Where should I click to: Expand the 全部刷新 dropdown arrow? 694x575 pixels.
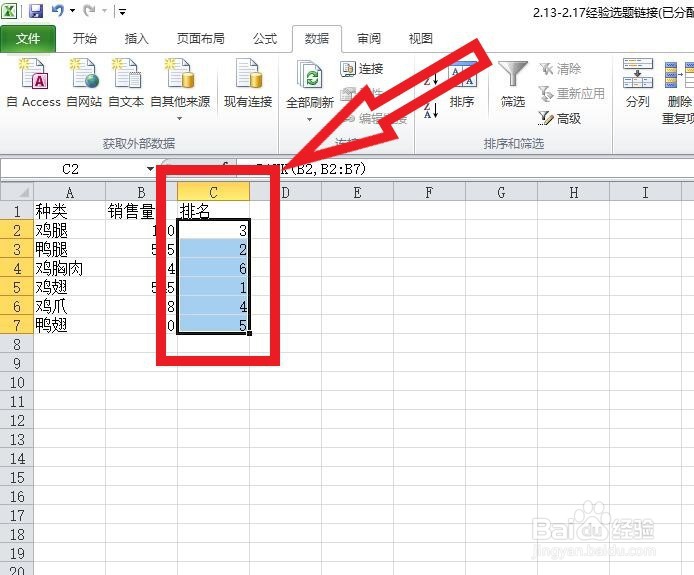tap(310, 119)
